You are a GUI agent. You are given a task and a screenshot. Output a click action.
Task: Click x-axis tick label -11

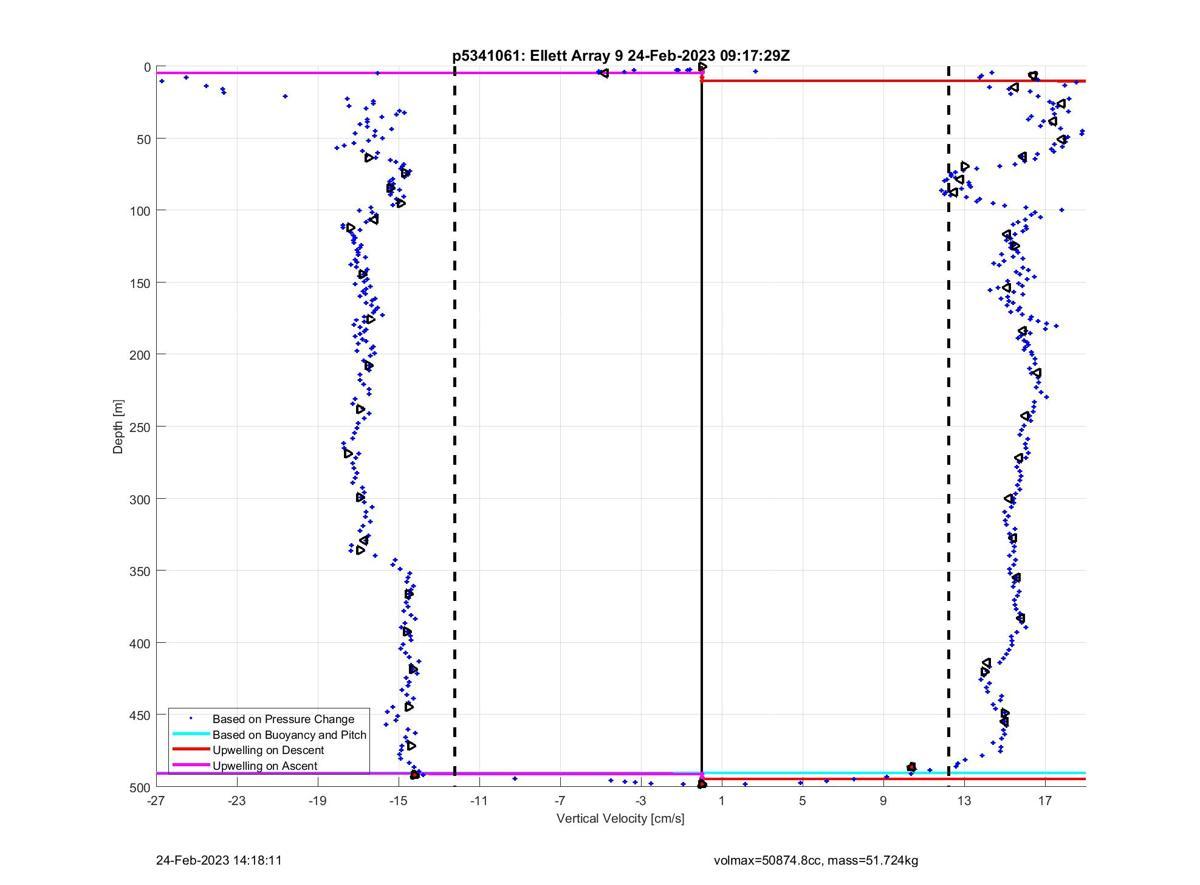479,800
